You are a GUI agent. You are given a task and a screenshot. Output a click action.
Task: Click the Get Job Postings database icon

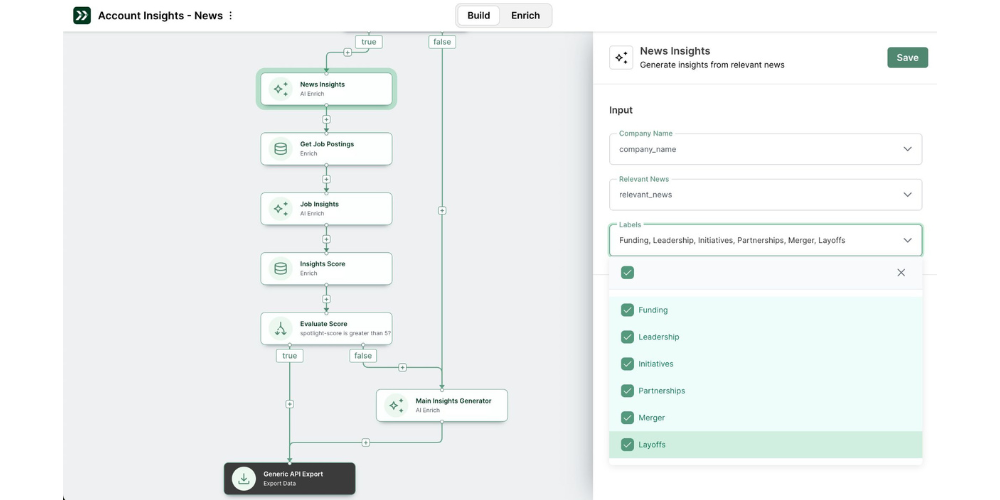(x=280, y=149)
